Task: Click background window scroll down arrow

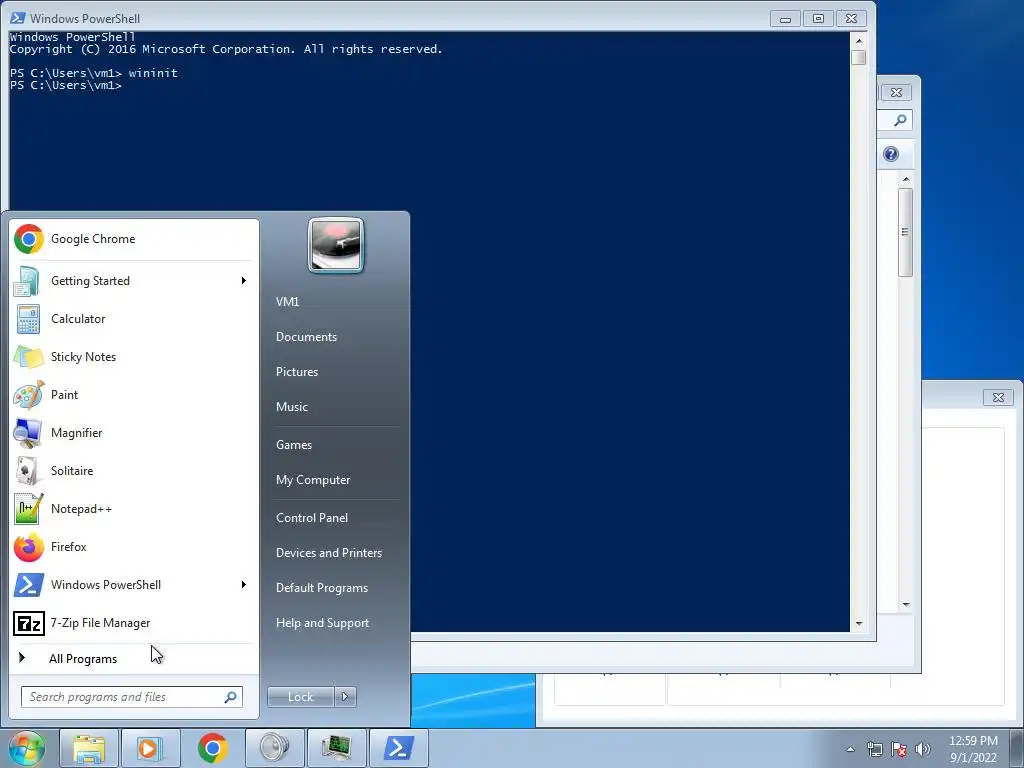Action: click(x=906, y=604)
